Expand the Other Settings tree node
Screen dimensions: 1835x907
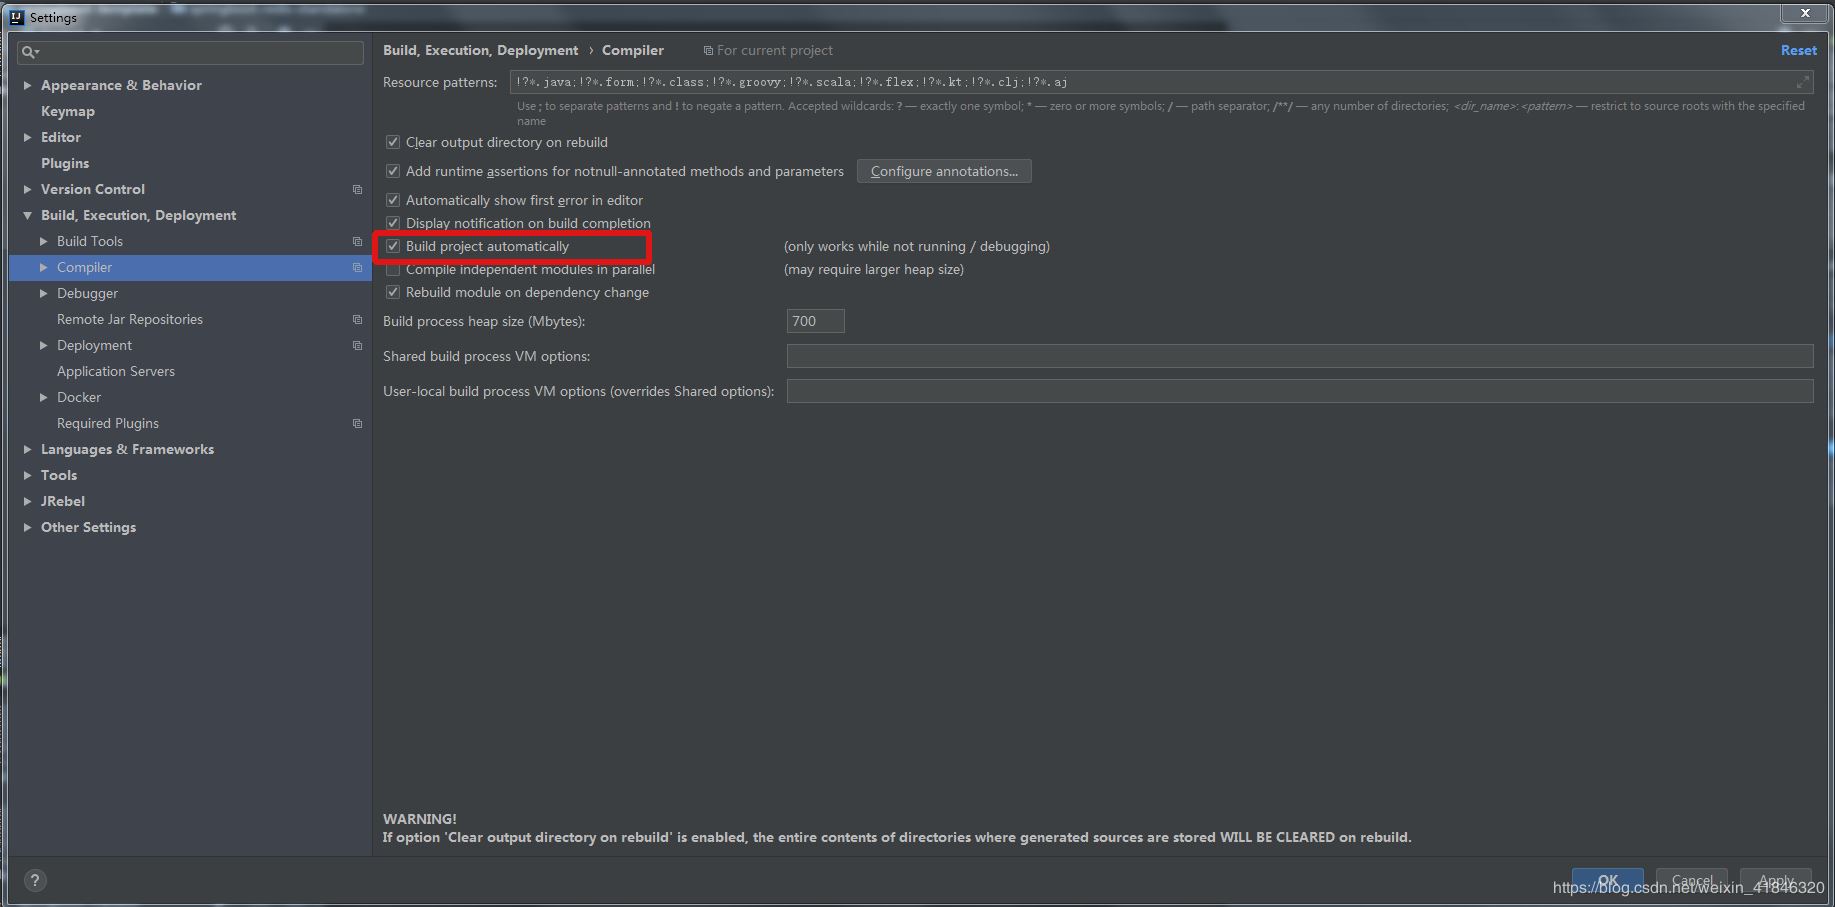click(27, 527)
